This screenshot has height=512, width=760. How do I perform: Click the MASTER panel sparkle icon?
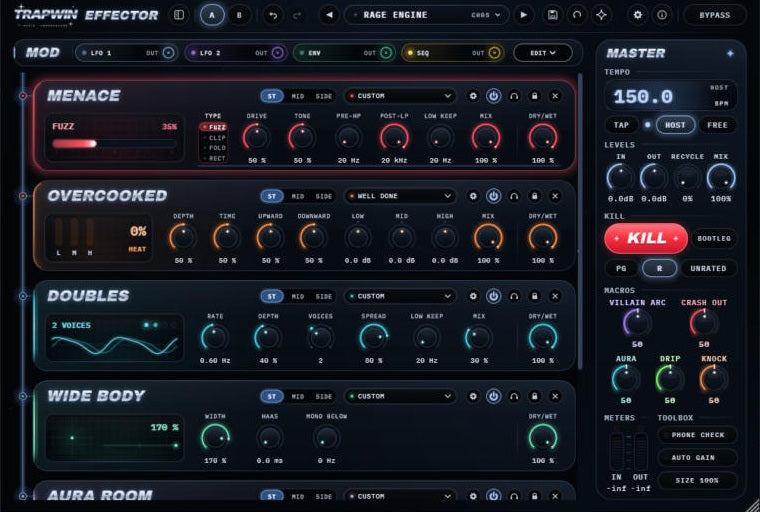click(730, 53)
